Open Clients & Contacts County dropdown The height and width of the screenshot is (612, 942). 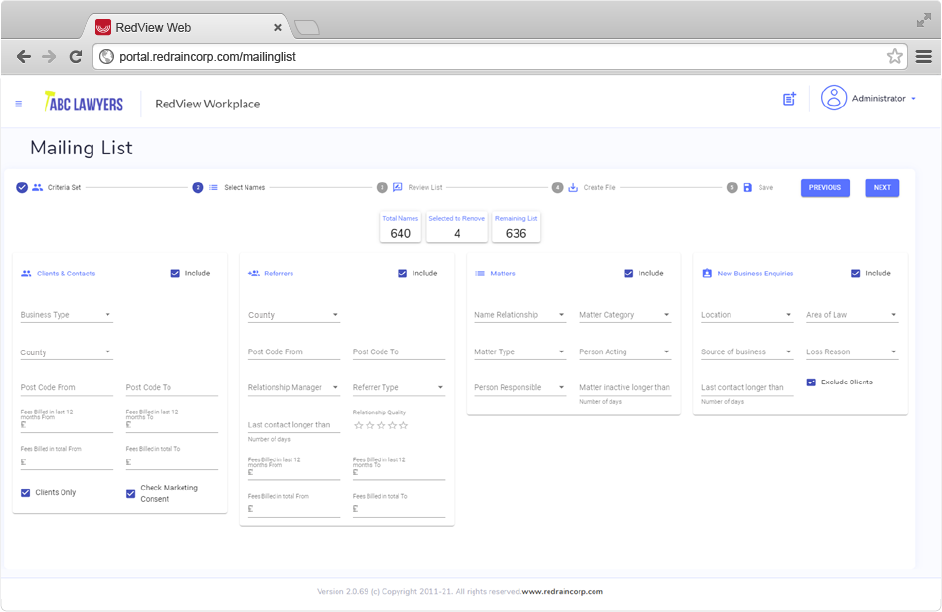(67, 352)
